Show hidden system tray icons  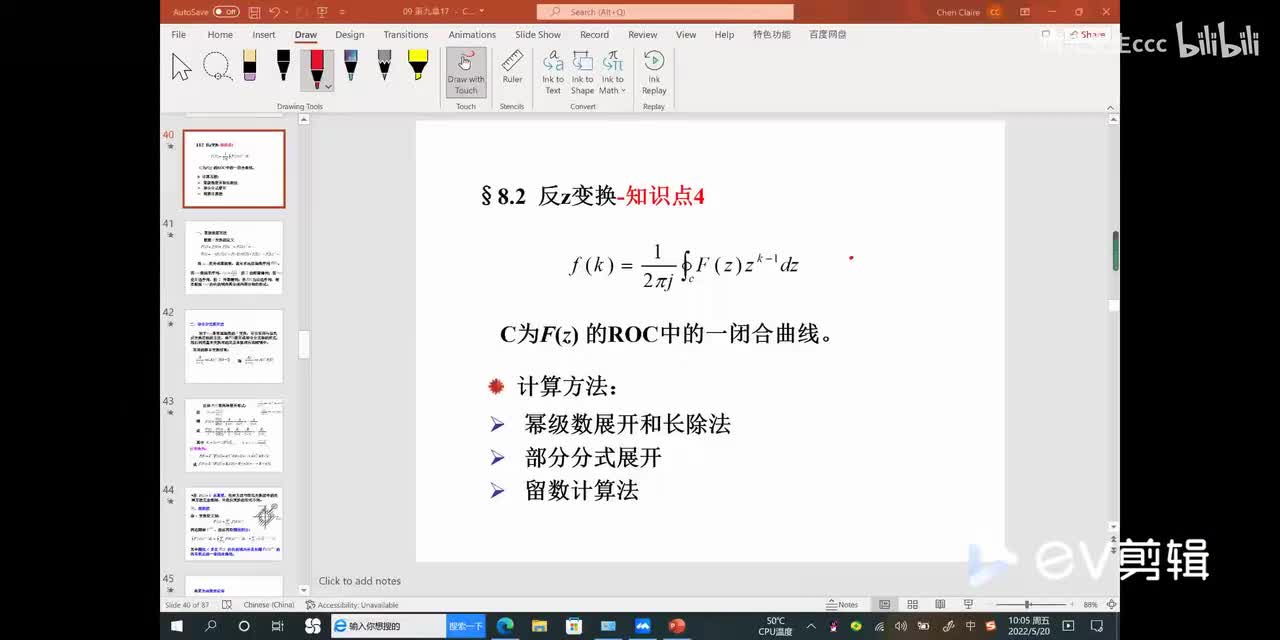809,626
